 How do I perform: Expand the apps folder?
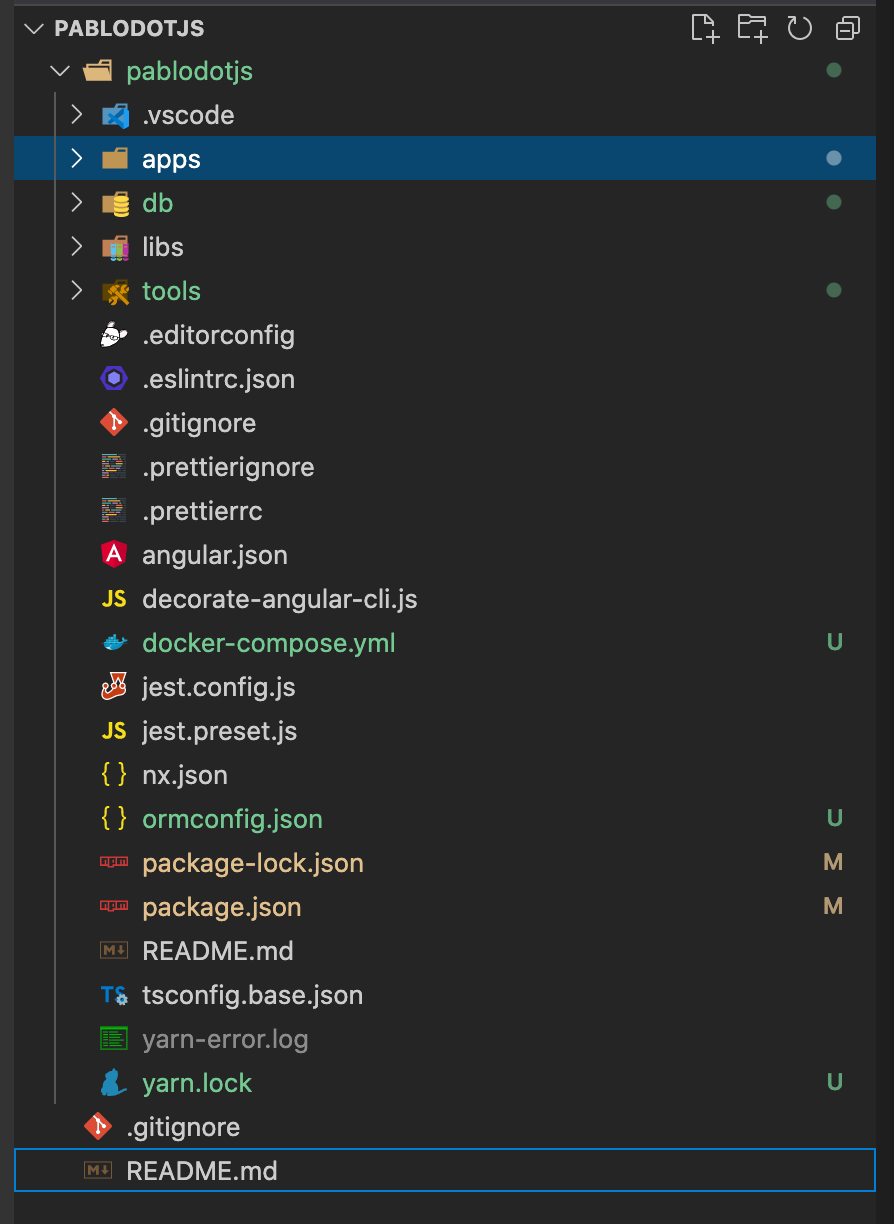pyautogui.click(x=77, y=158)
